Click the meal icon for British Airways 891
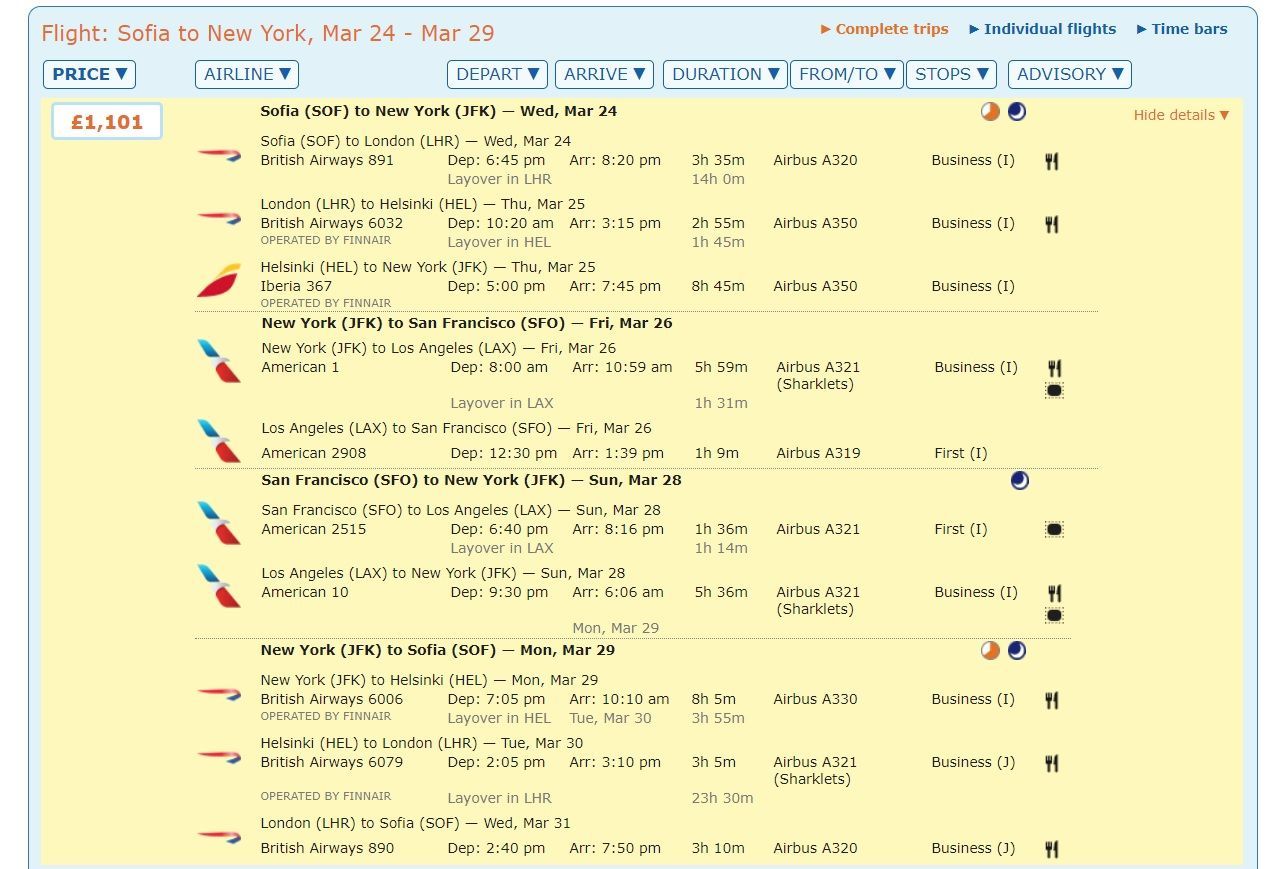 [1052, 161]
